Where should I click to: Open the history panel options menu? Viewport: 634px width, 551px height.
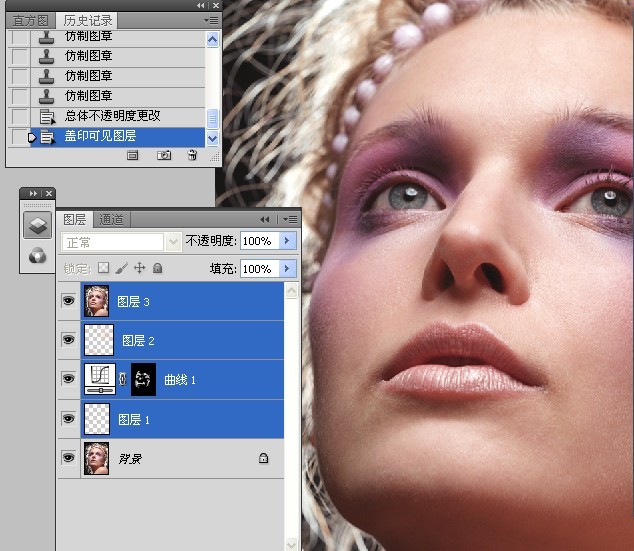[211, 21]
